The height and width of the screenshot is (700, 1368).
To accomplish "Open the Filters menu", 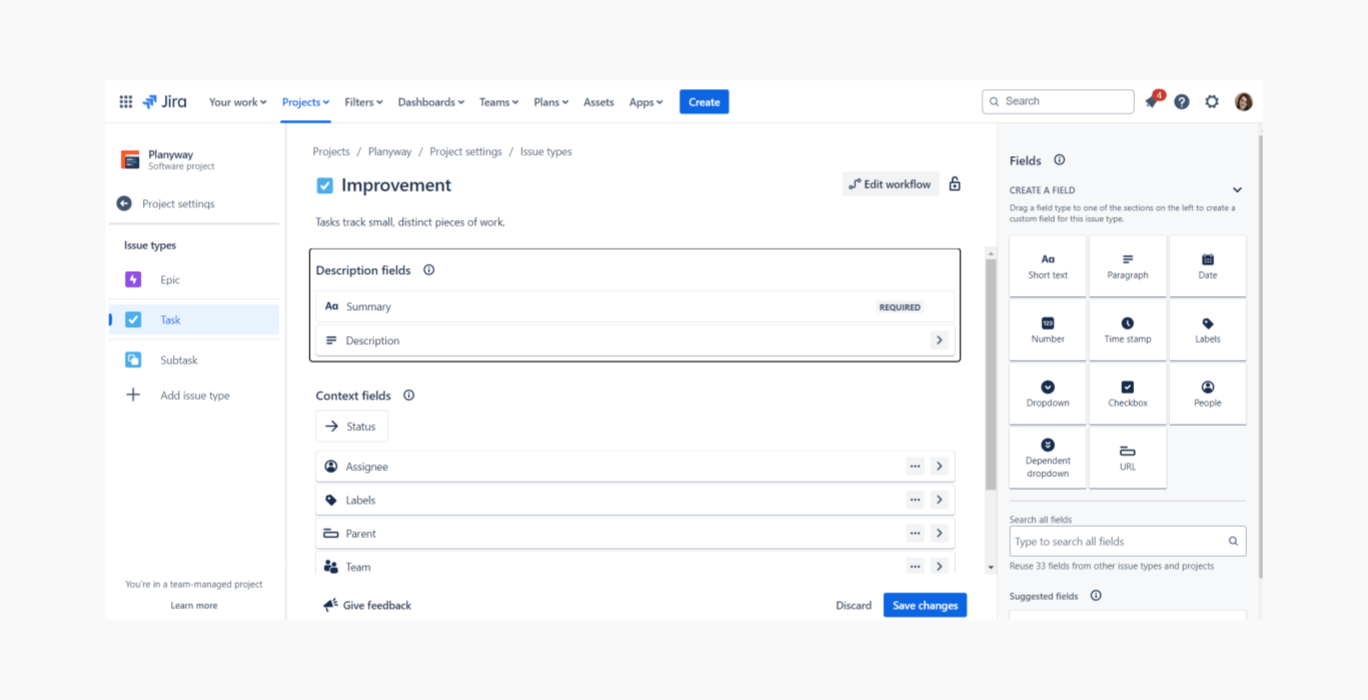I will coord(363,102).
